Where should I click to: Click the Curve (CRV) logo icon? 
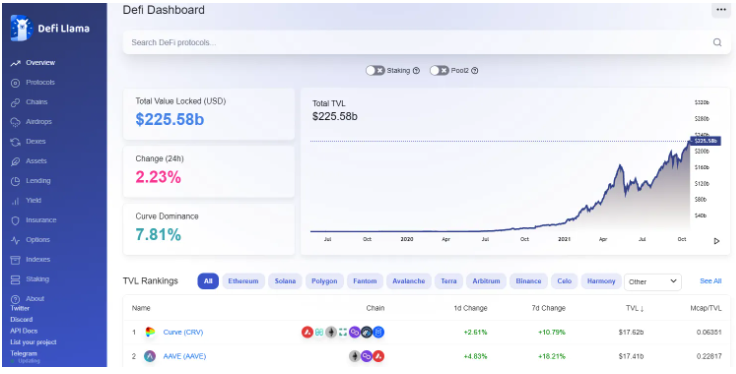(150, 332)
